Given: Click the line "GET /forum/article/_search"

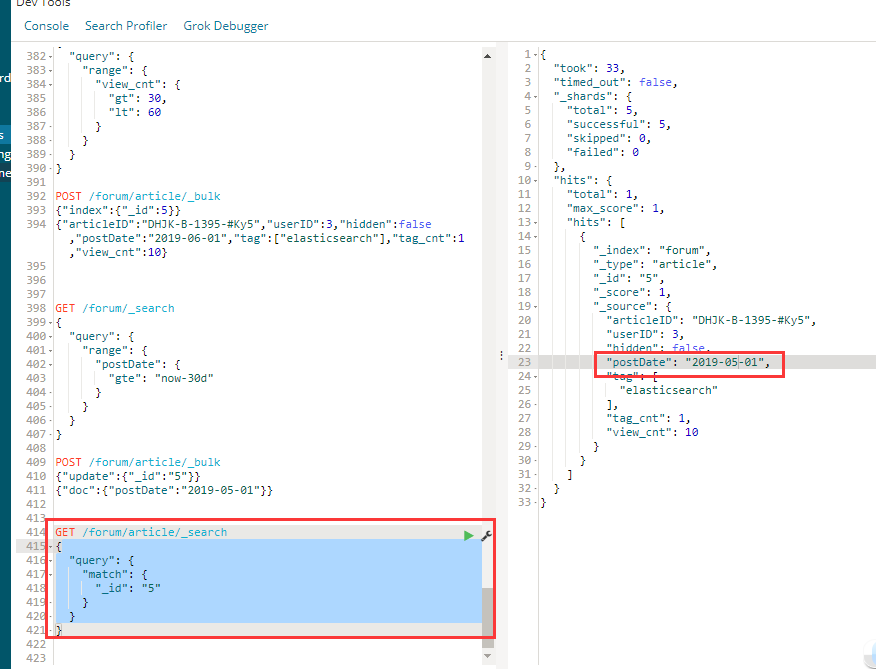Looking at the screenshot, I should click(141, 532).
